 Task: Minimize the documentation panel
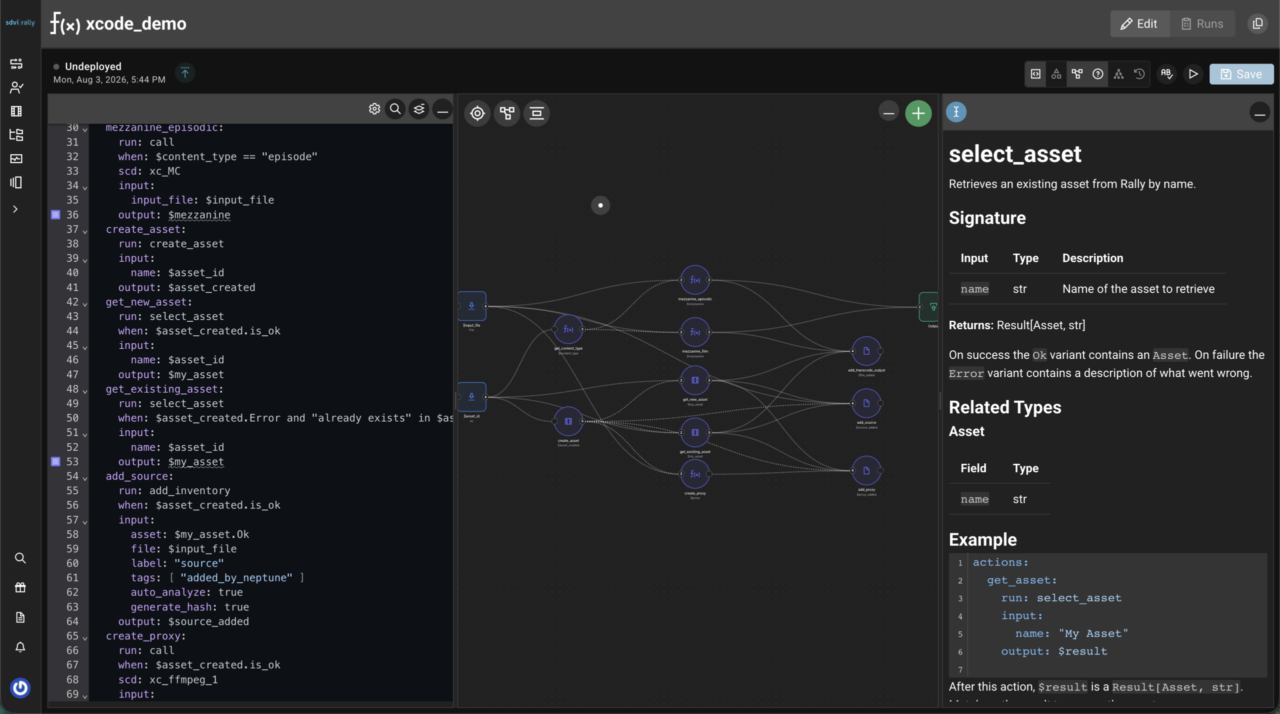[1260, 113]
